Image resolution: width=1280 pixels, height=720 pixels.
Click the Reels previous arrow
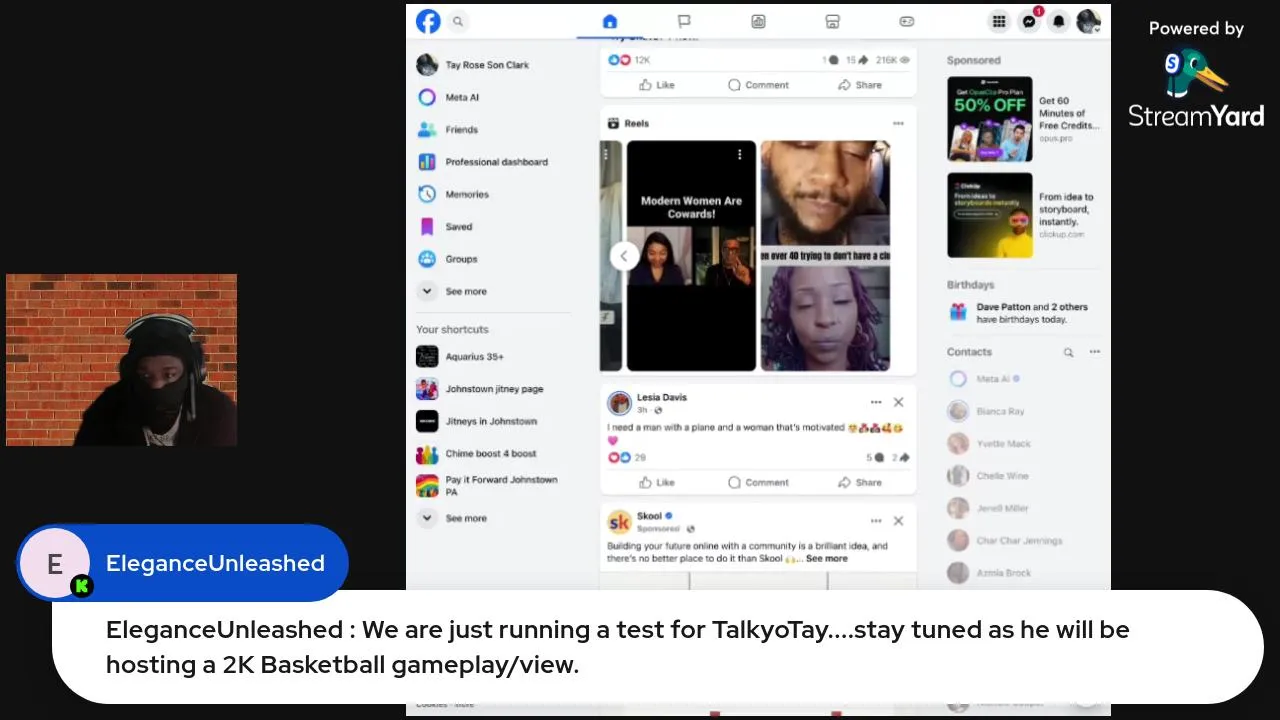pos(624,256)
